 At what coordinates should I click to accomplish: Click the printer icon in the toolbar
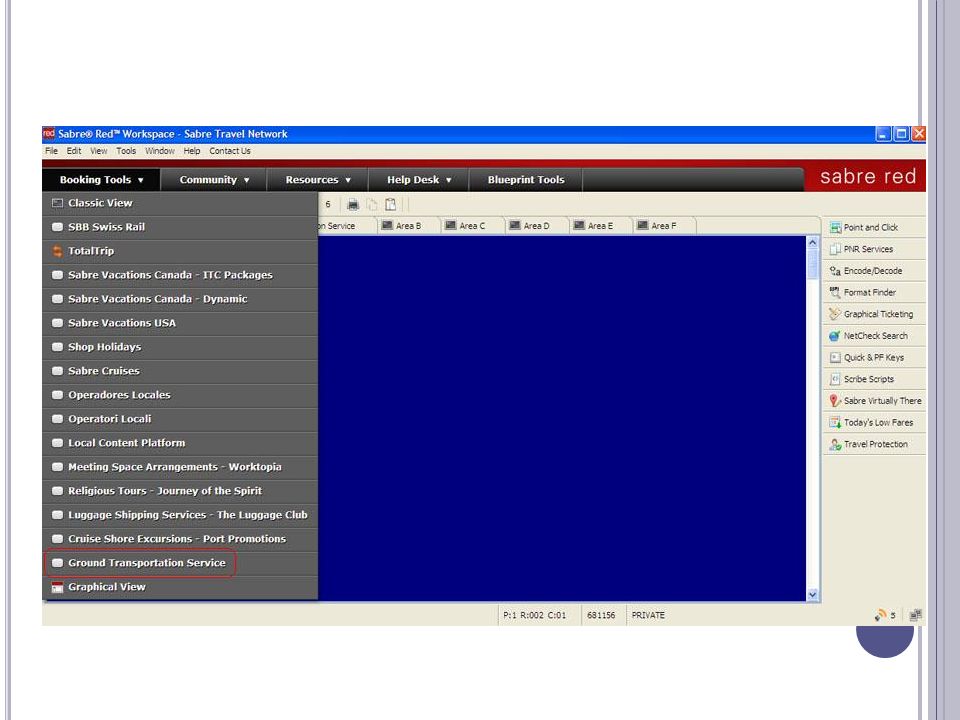pos(353,204)
